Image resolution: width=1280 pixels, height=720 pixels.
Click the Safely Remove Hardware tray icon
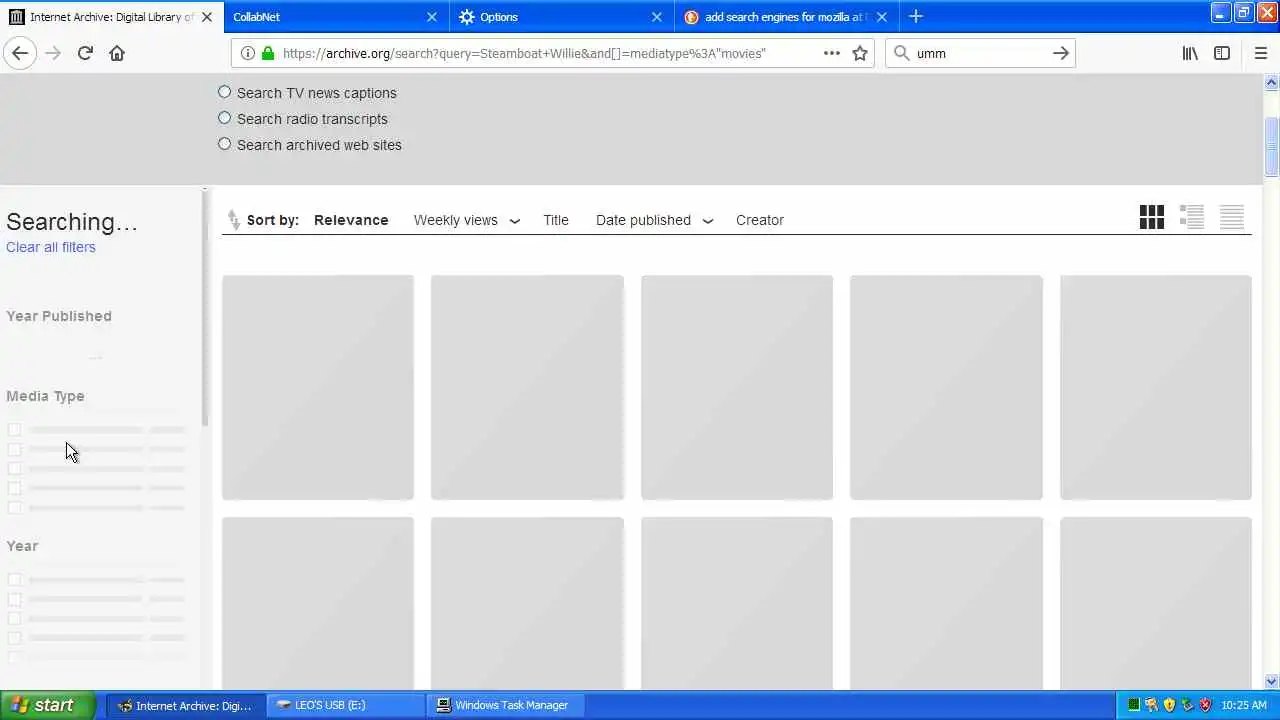click(1187, 705)
